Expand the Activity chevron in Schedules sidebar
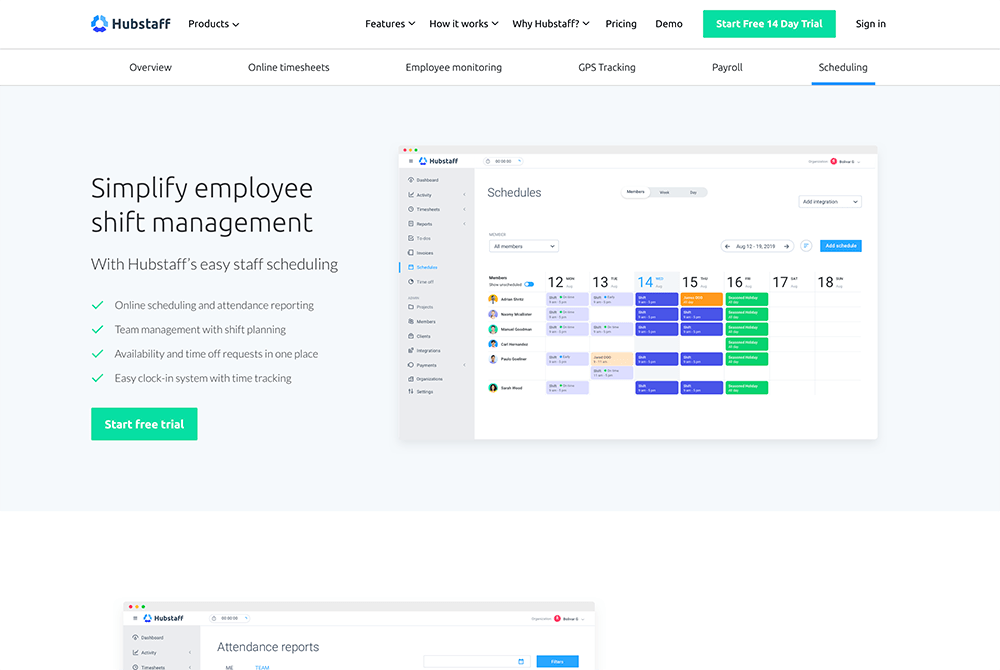The width and height of the screenshot is (1000, 670). 464,194
